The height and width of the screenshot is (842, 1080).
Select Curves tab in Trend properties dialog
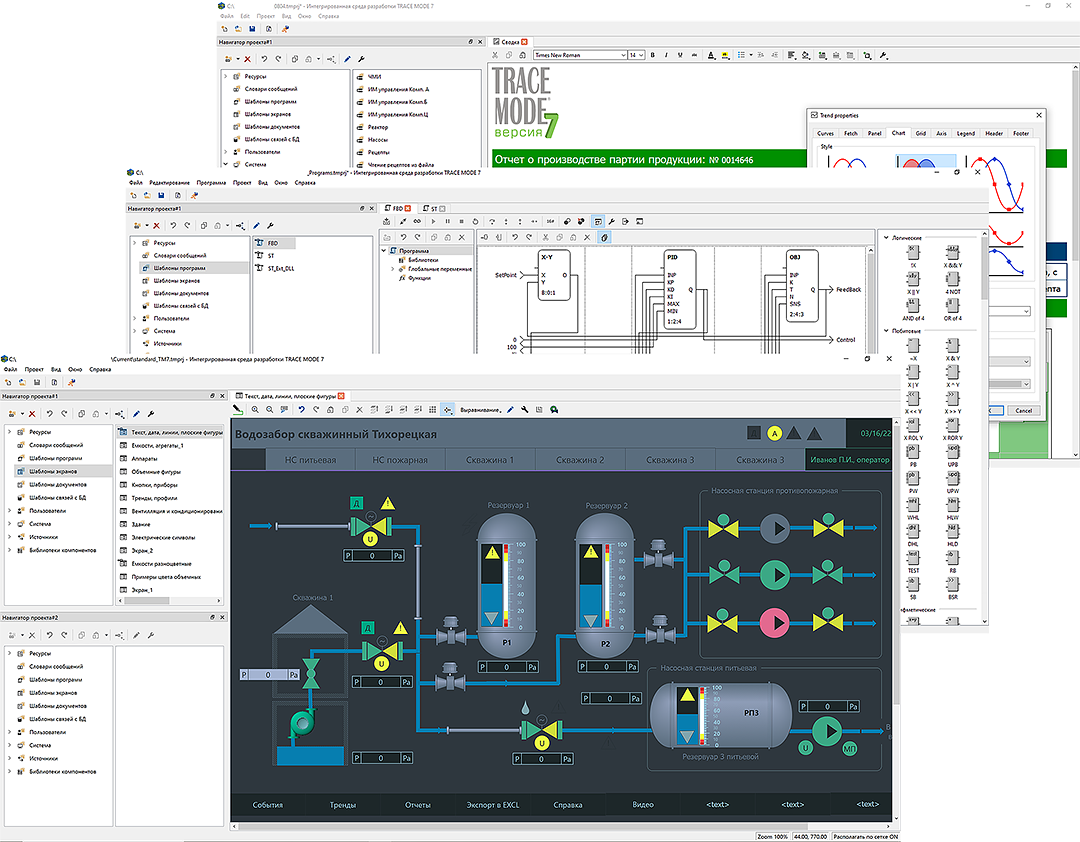tap(825, 133)
